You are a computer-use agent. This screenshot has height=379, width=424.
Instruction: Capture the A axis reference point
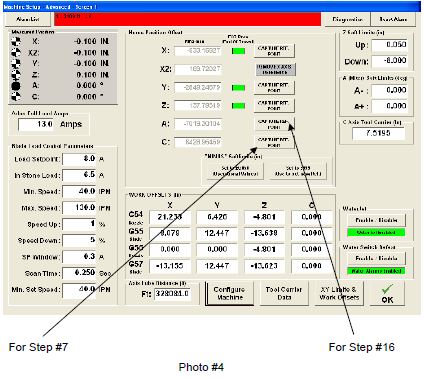click(x=274, y=124)
